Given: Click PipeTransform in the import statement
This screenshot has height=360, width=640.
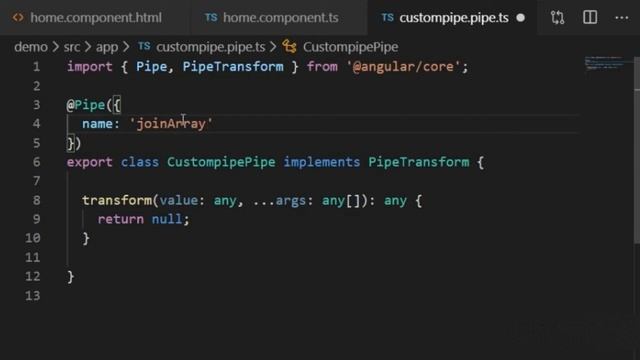Looking at the screenshot, I should tap(233, 67).
